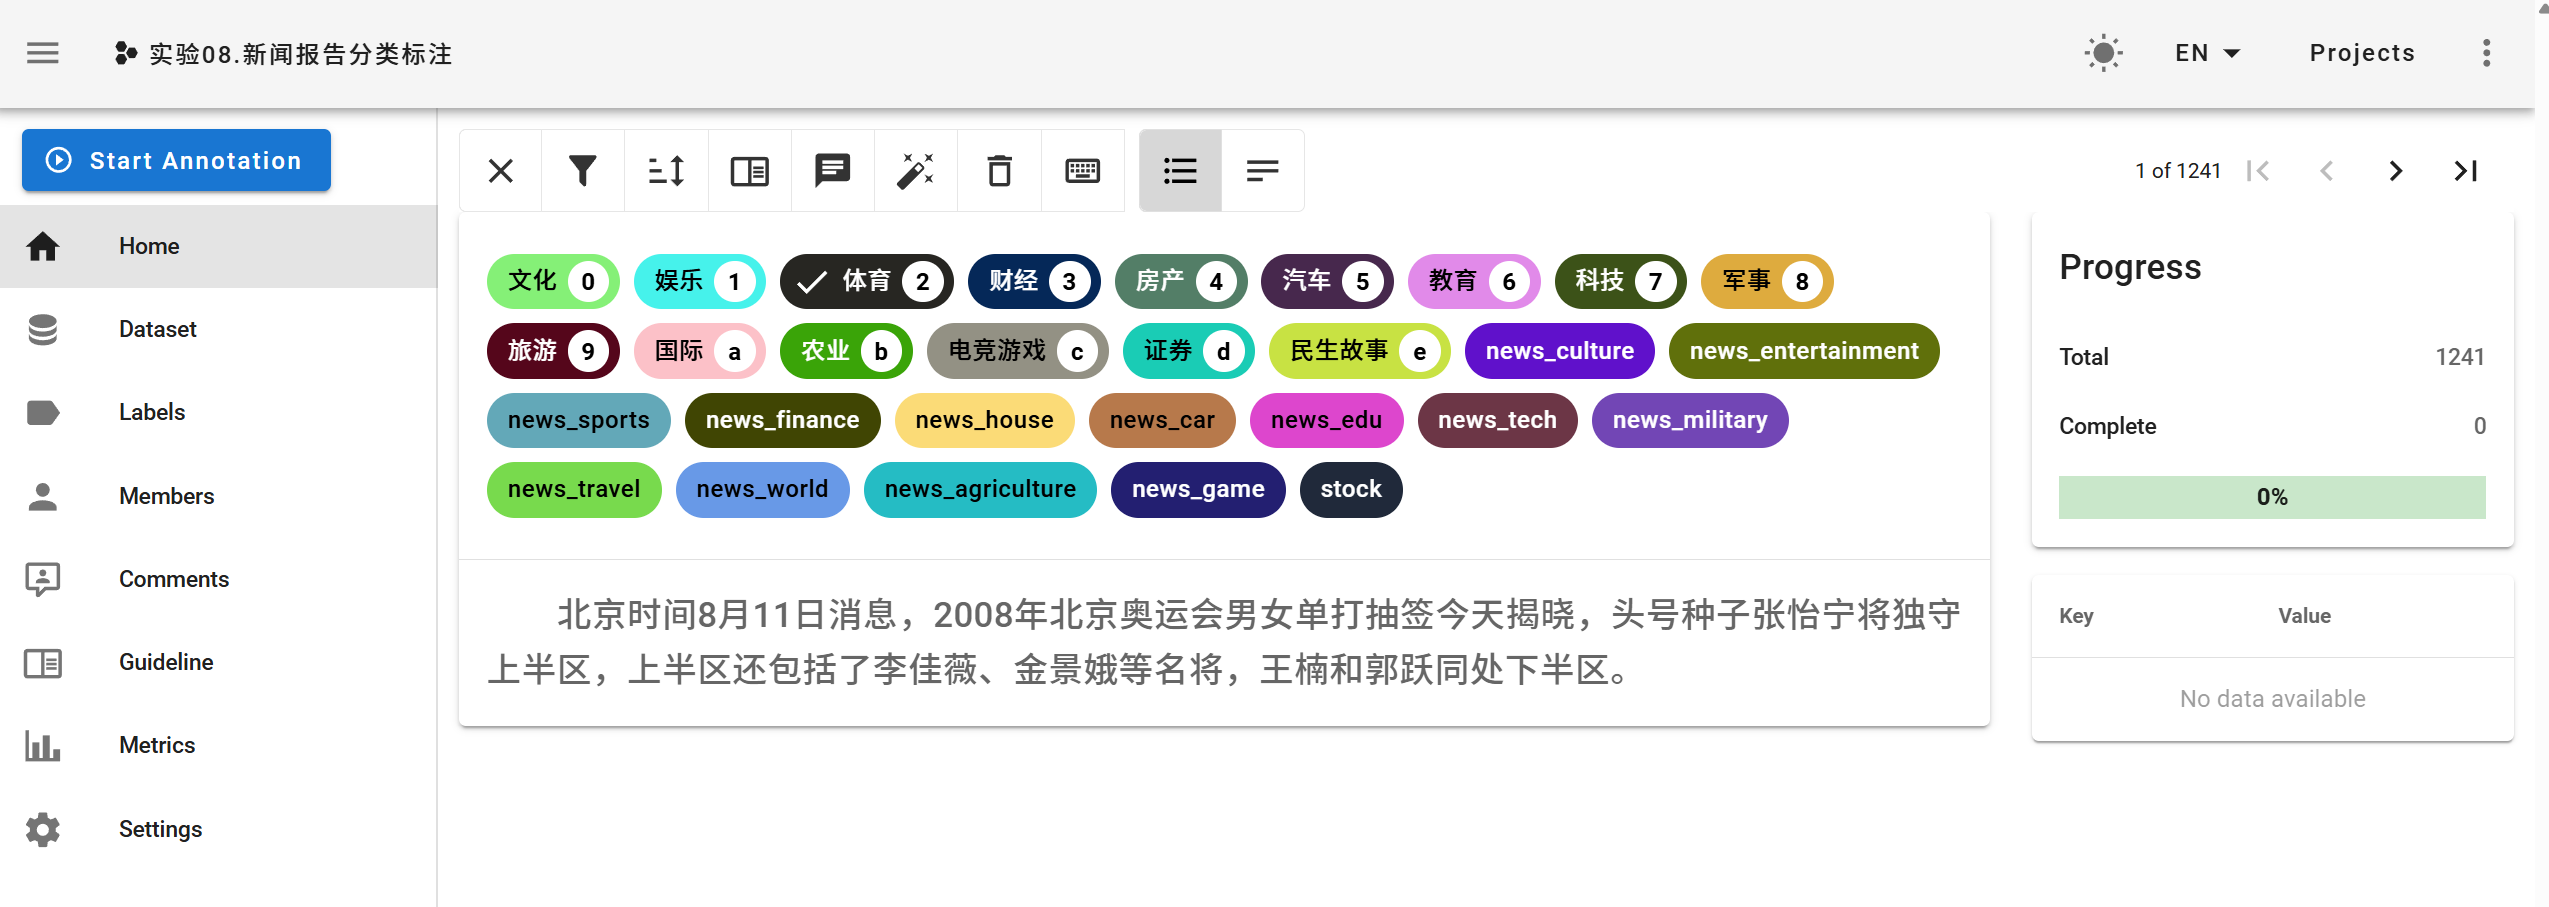Open the kebab menu at top right

point(2487,52)
